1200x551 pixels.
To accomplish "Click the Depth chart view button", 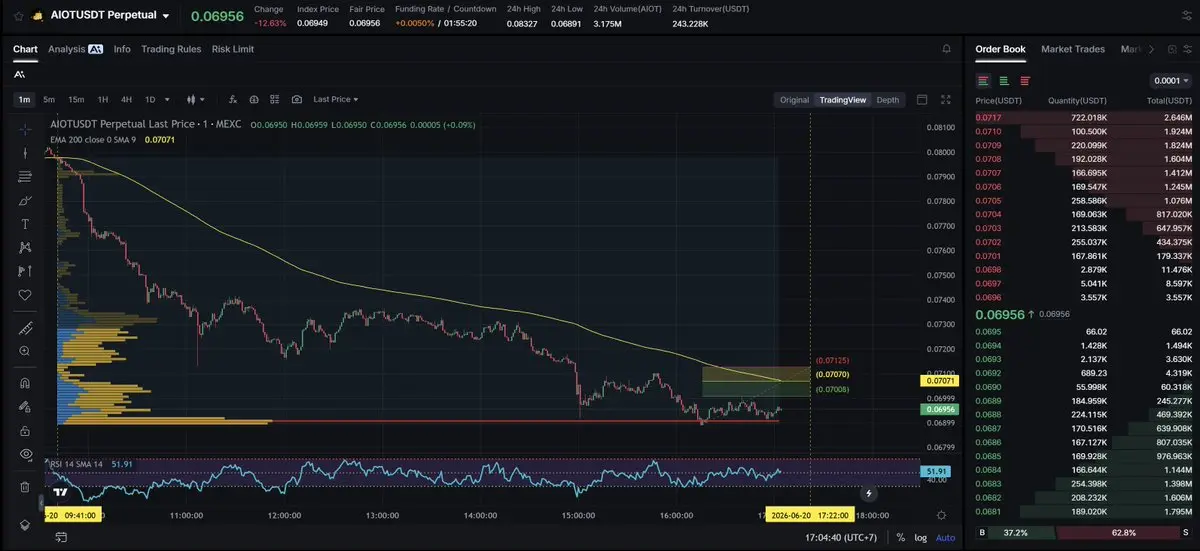I will coord(888,100).
